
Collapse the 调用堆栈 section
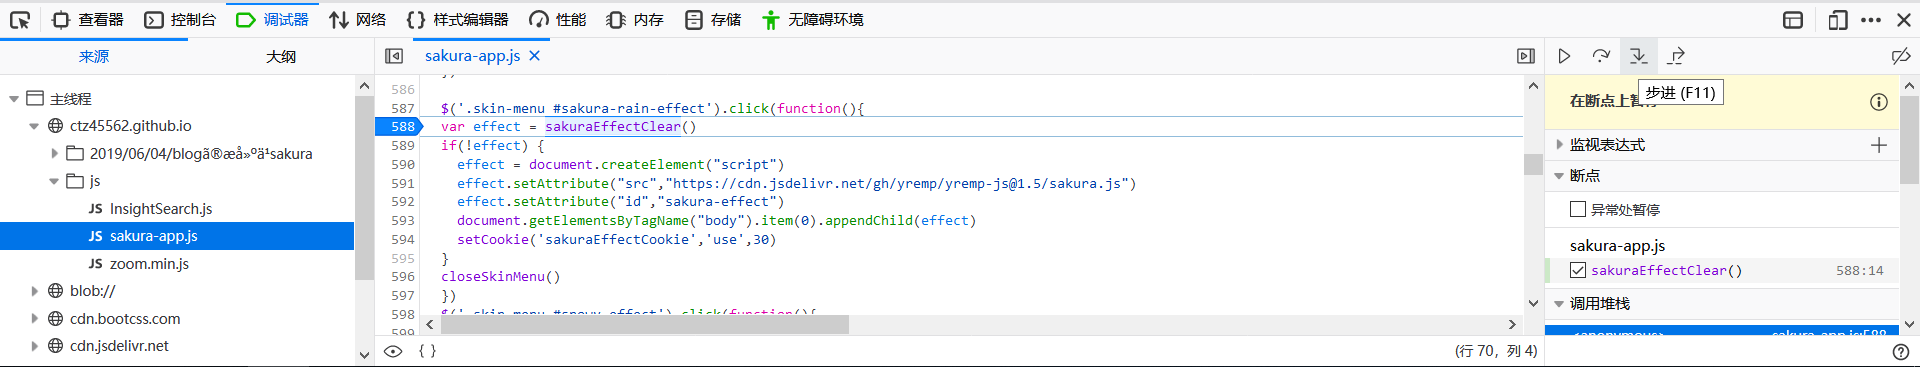coord(1559,303)
